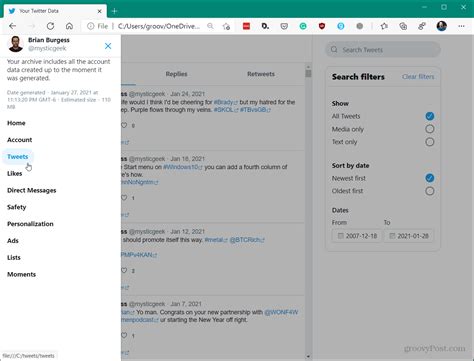The image size is (474, 361).
Task: Open Tweets in the side menu
Action: pos(17,157)
